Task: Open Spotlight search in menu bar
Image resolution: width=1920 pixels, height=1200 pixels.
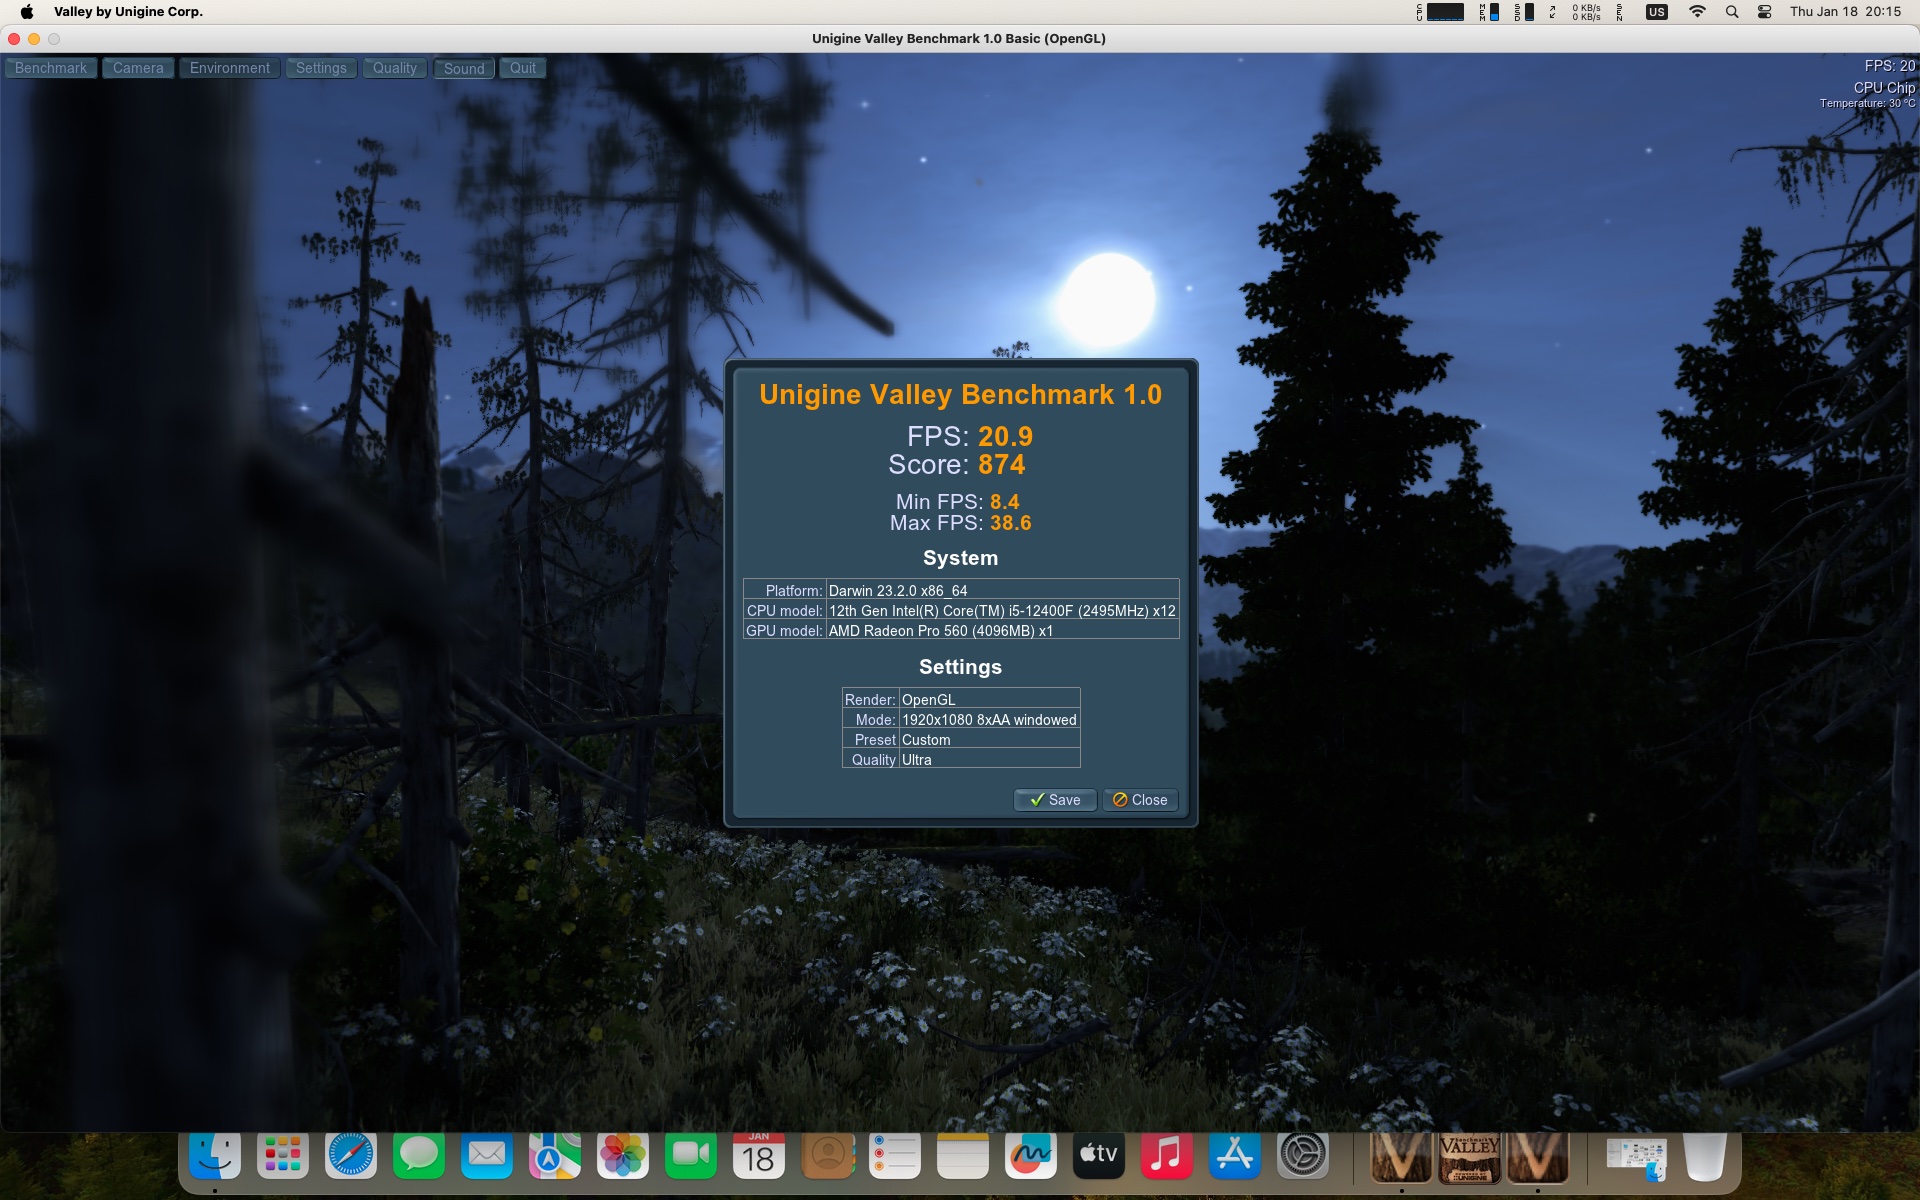Action: click(x=1732, y=12)
